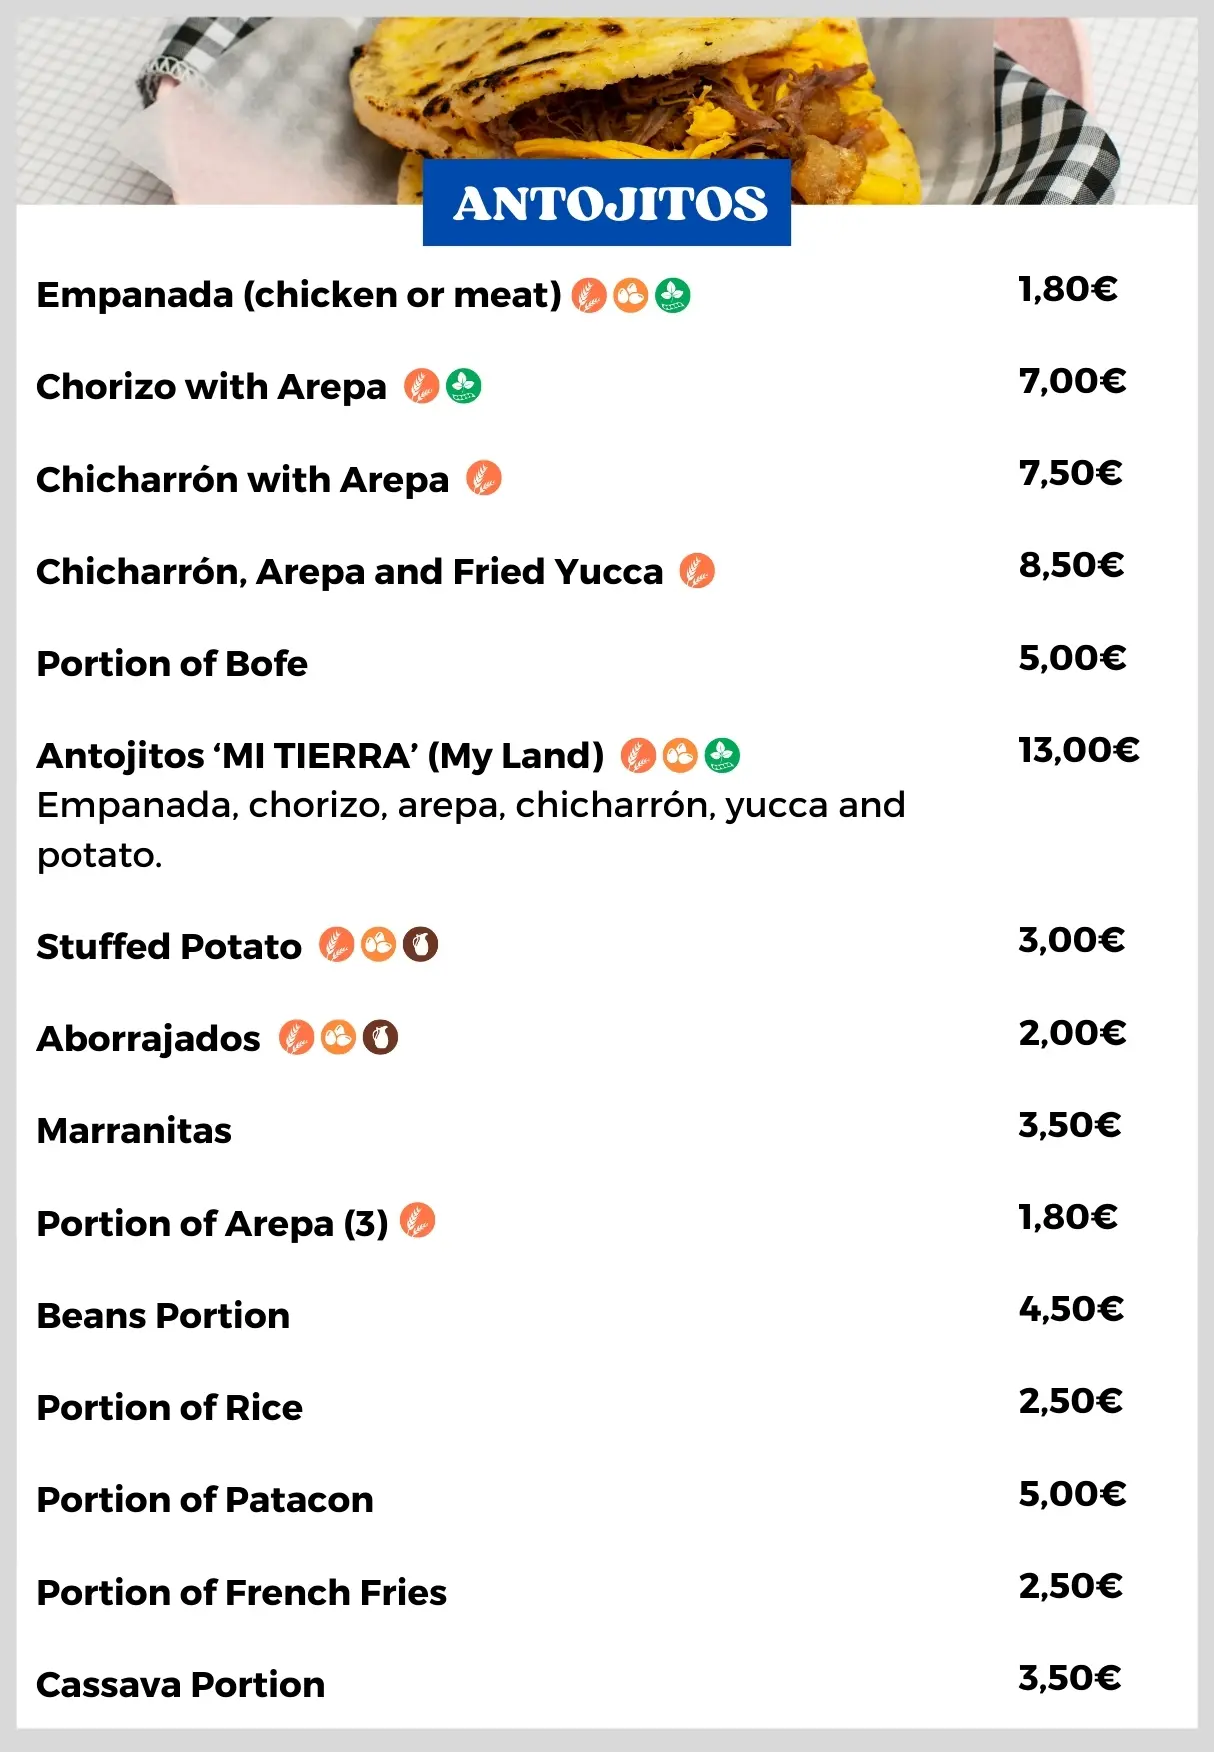Viewport: 1214px width, 1752px height.
Task: Click the wheat gluten icon beside Empanada
Action: [x=589, y=296]
